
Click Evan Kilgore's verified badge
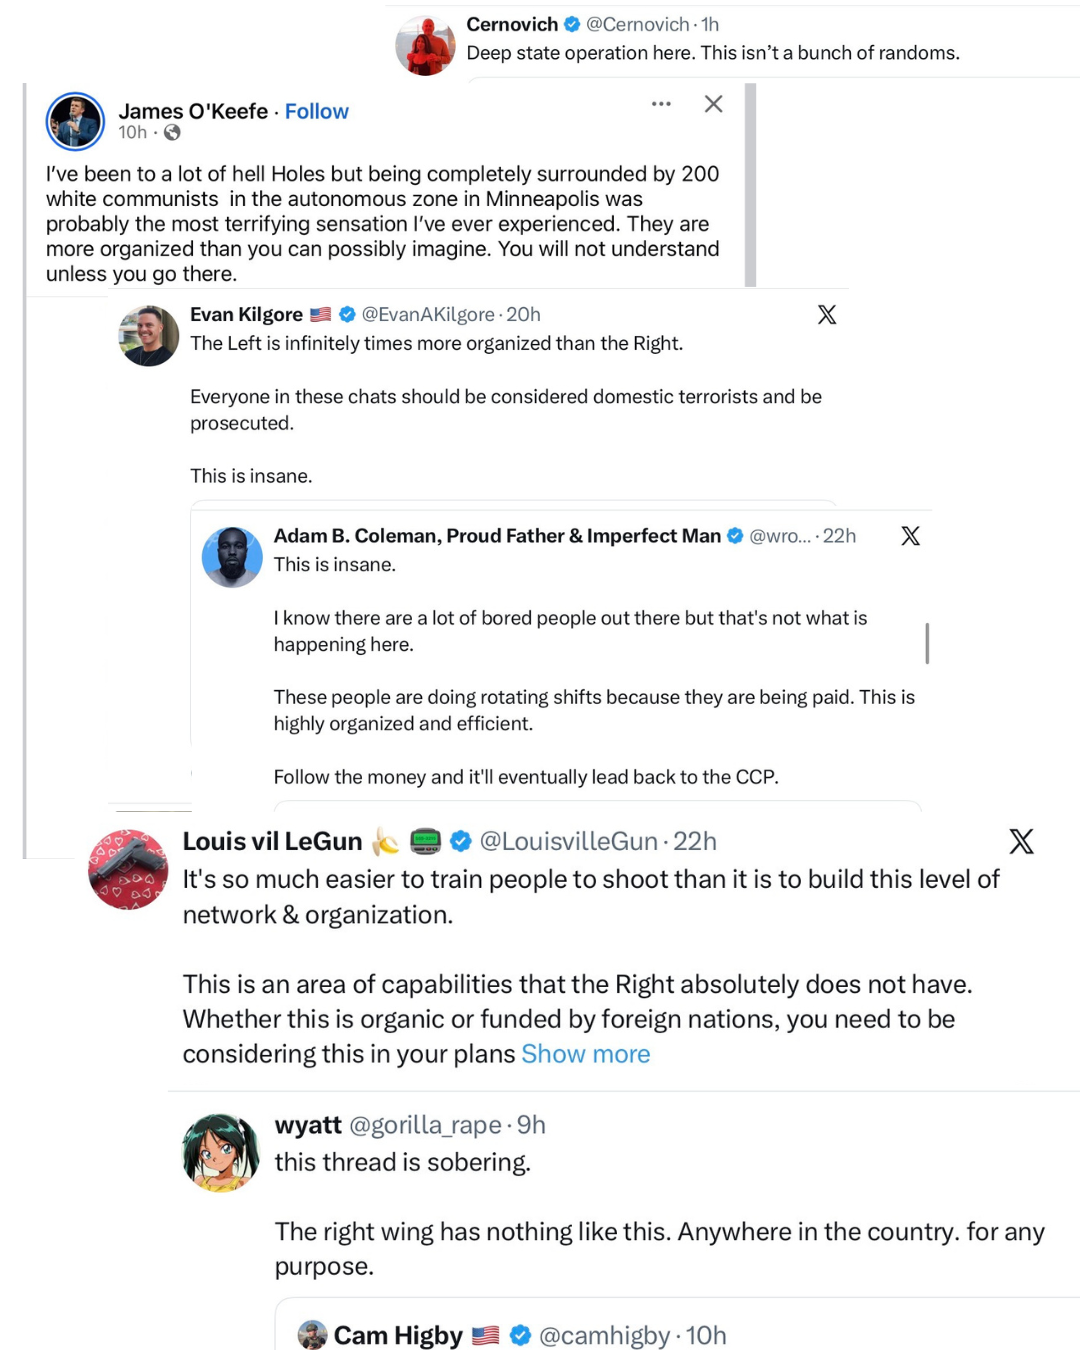click(348, 315)
